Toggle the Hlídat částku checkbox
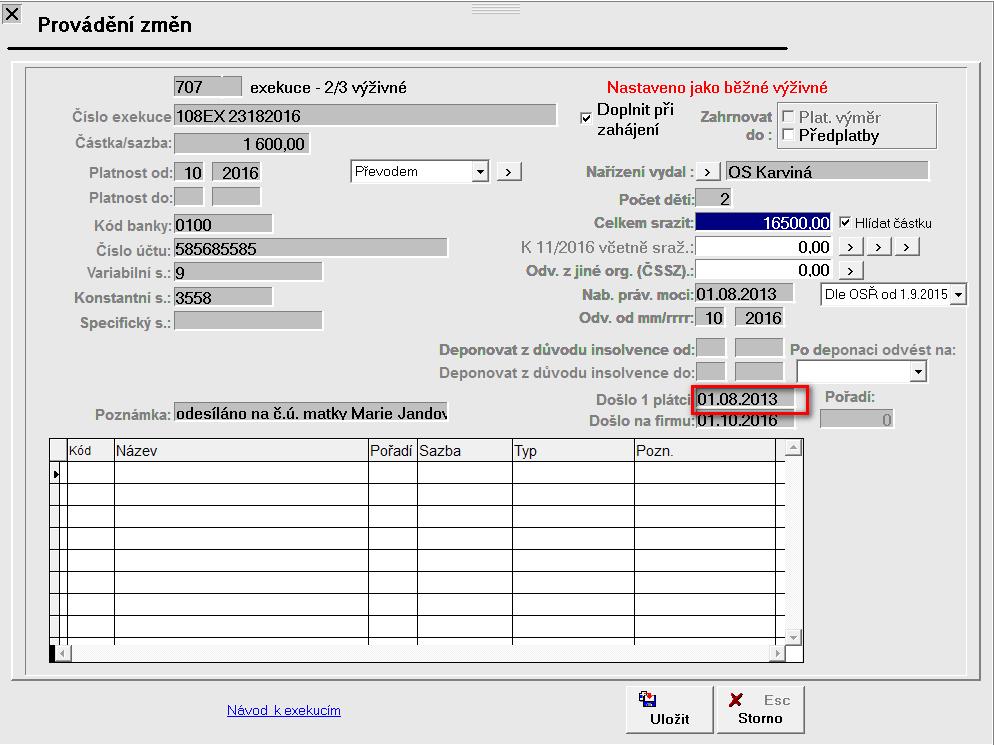The image size is (994, 745). (844, 223)
